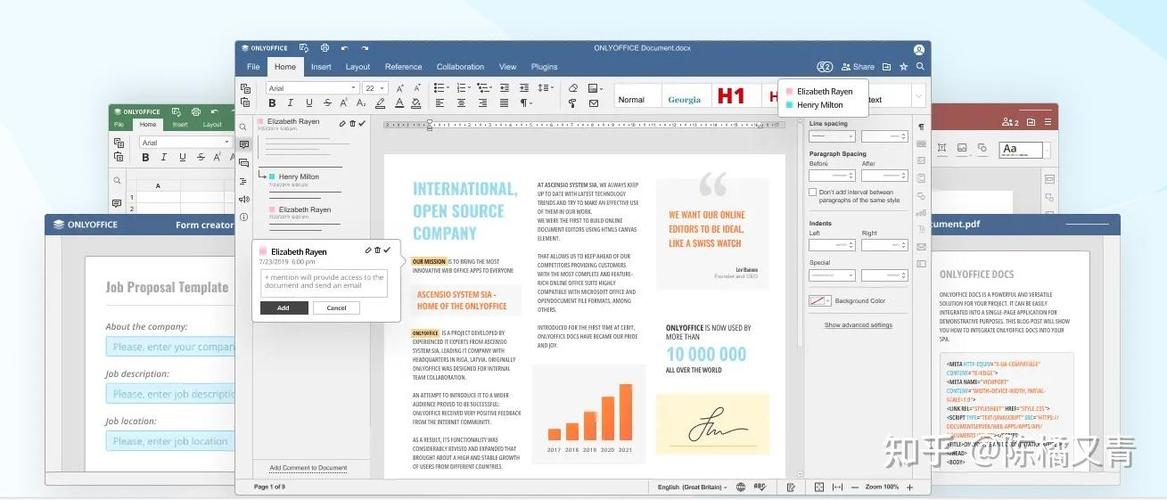
Task: Open the Arial font name dropdown in document editor
Action: [x=313, y=88]
